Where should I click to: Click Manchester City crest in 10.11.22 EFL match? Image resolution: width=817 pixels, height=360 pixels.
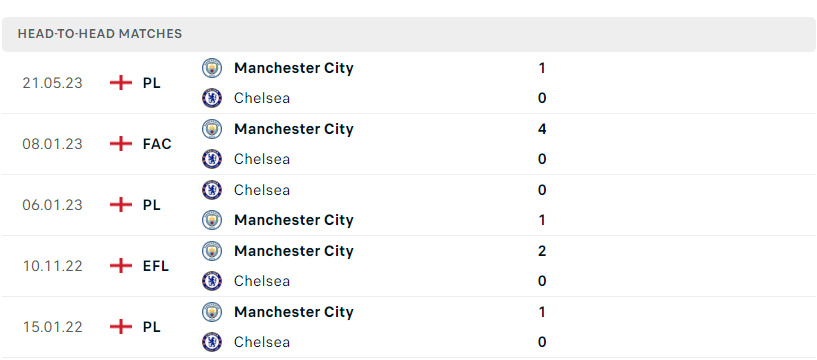point(212,251)
